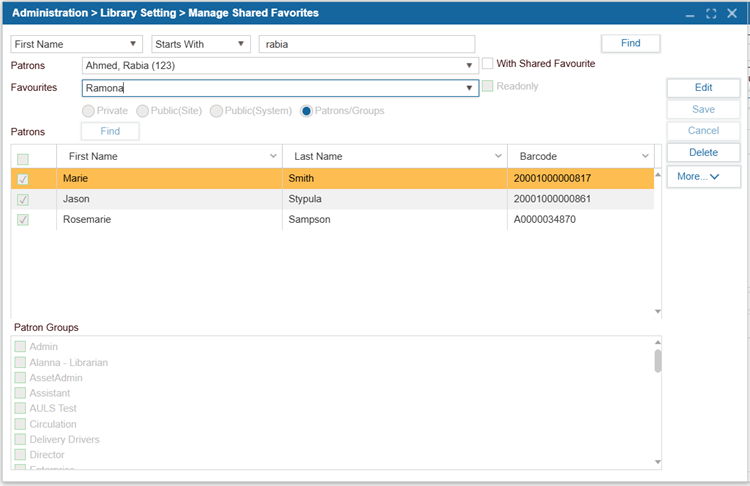This screenshot has height=486, width=750.
Task: Click the Barcode column header
Action: click(x=581, y=156)
